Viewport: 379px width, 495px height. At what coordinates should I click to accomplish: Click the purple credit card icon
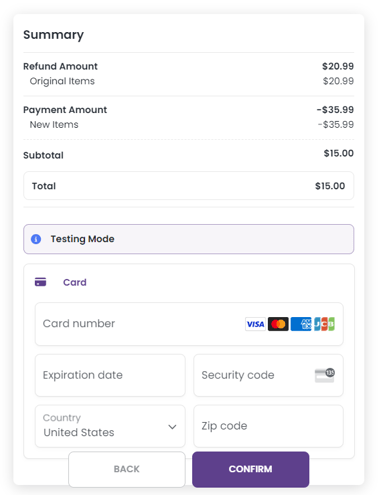coord(41,282)
